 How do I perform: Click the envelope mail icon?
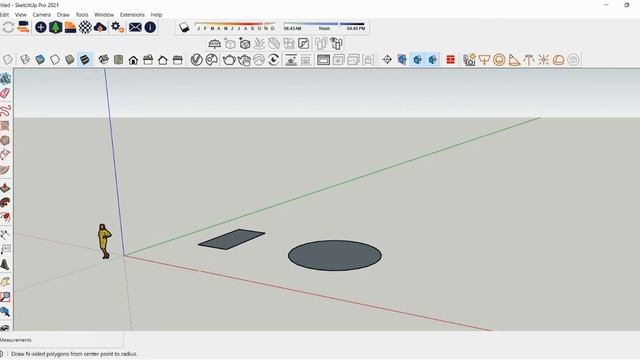(135, 27)
